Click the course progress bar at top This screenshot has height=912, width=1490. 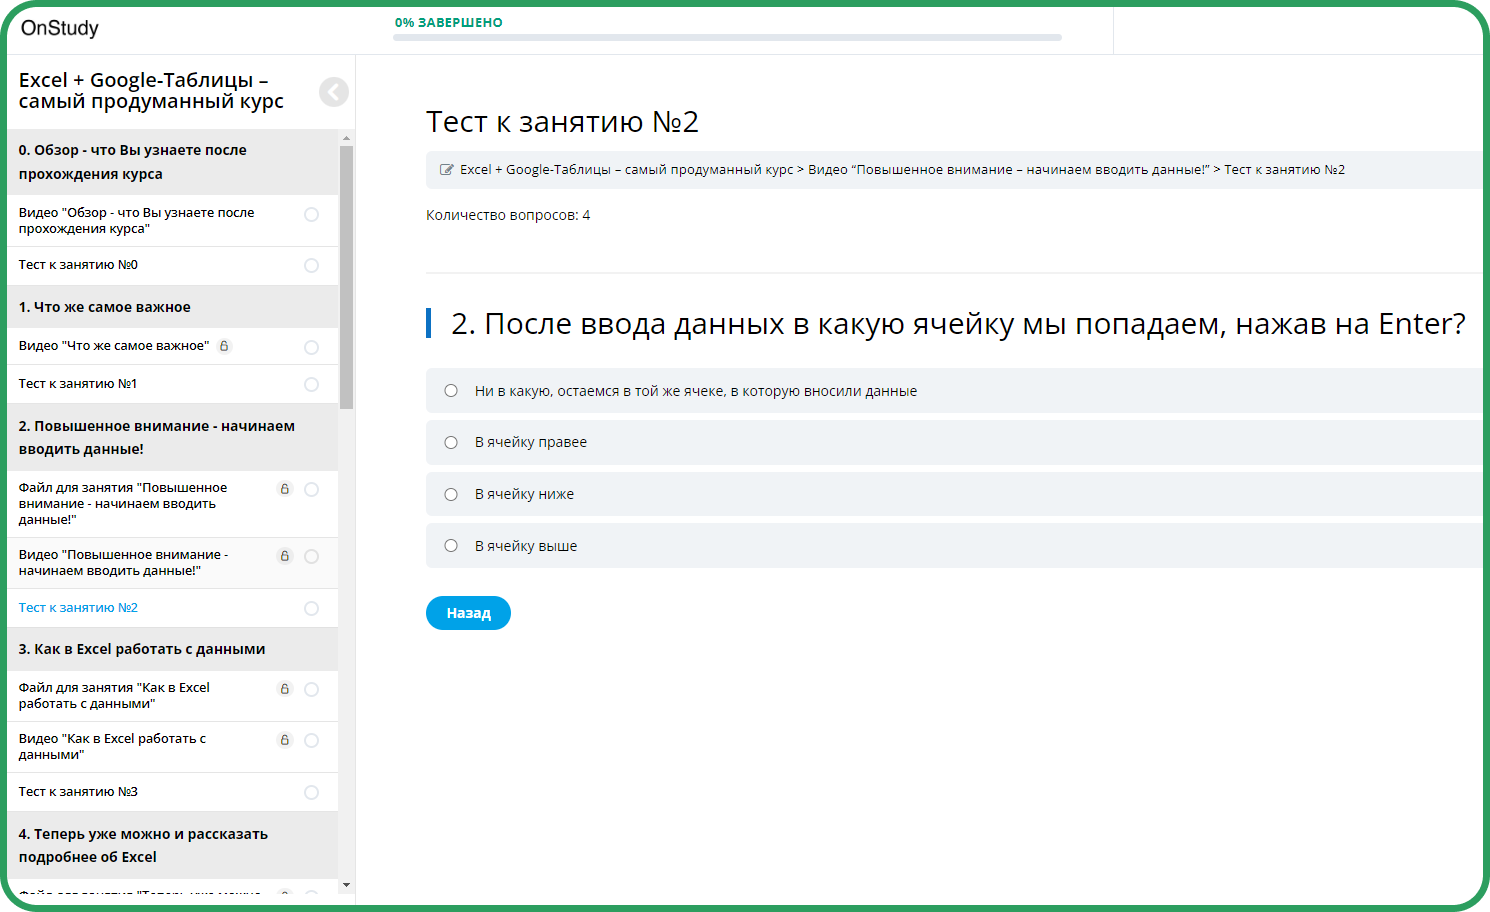click(727, 38)
